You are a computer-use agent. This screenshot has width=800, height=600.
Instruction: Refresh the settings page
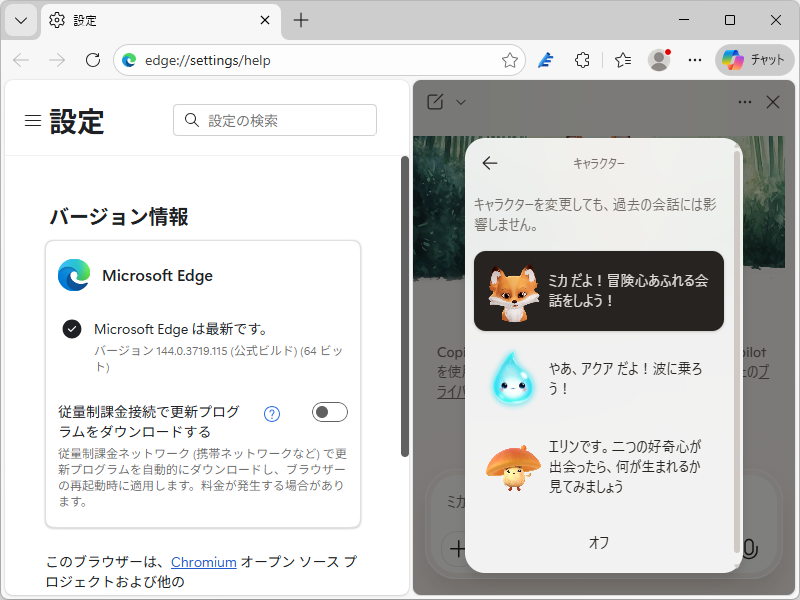93,60
